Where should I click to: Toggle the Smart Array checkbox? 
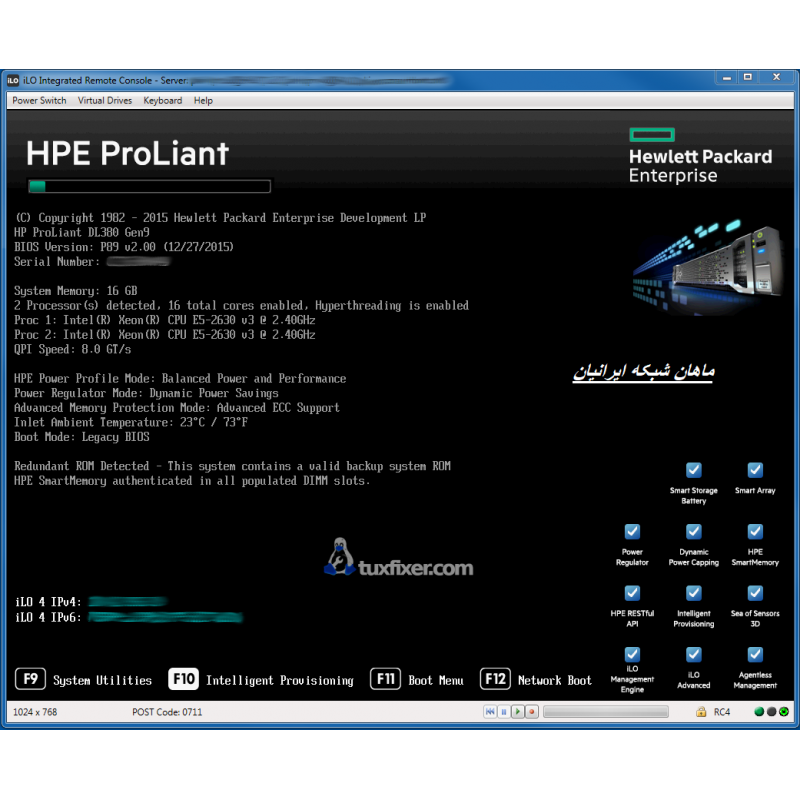point(755,470)
